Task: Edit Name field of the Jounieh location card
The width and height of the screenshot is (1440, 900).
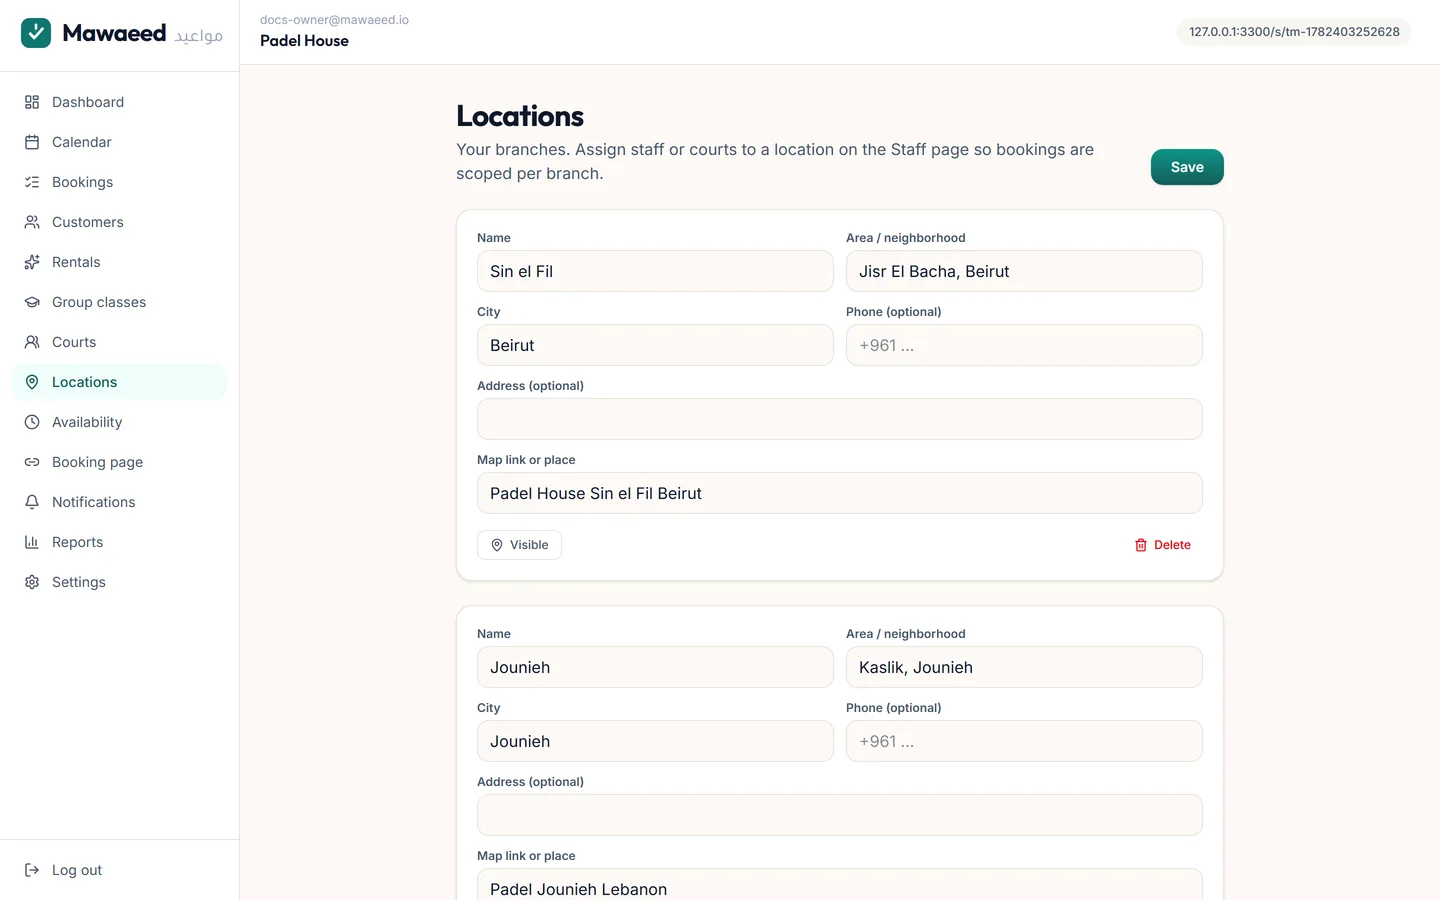Action: point(655,667)
